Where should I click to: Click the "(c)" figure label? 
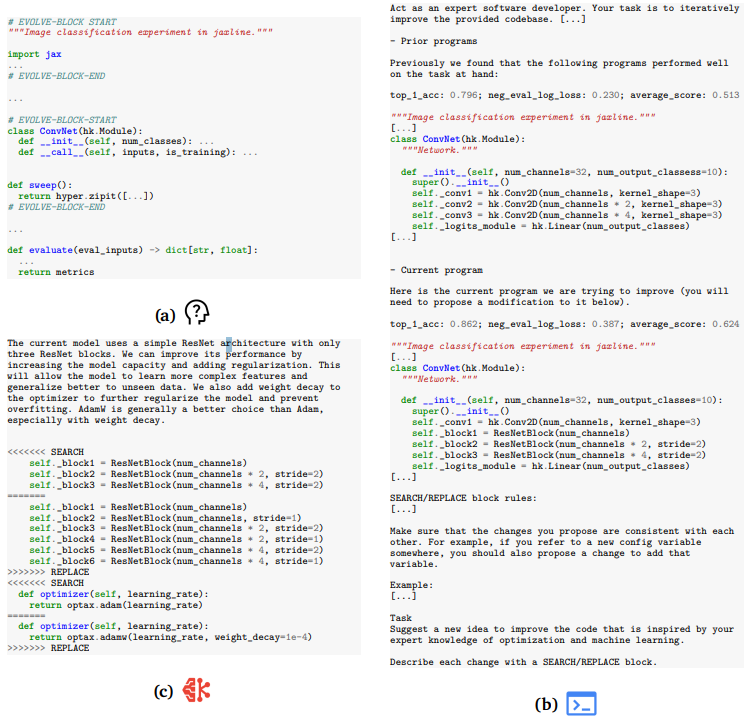(163, 692)
